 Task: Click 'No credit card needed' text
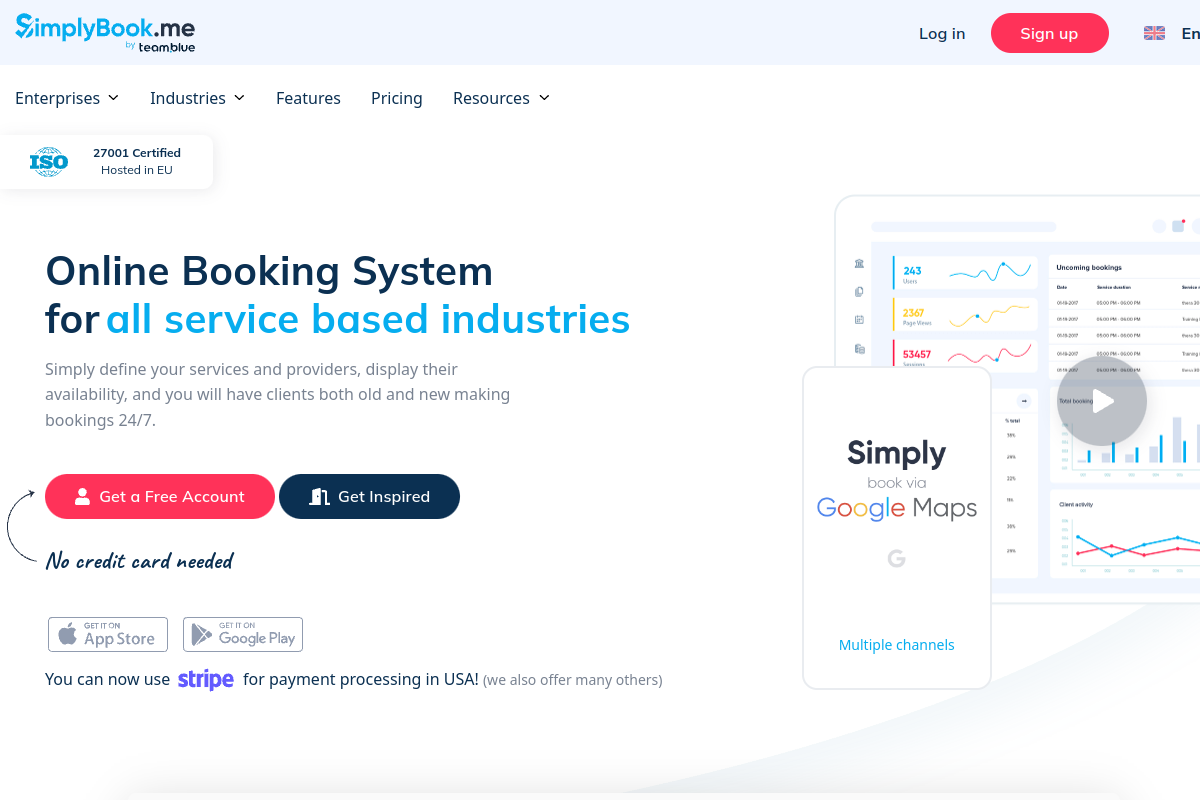click(139, 561)
